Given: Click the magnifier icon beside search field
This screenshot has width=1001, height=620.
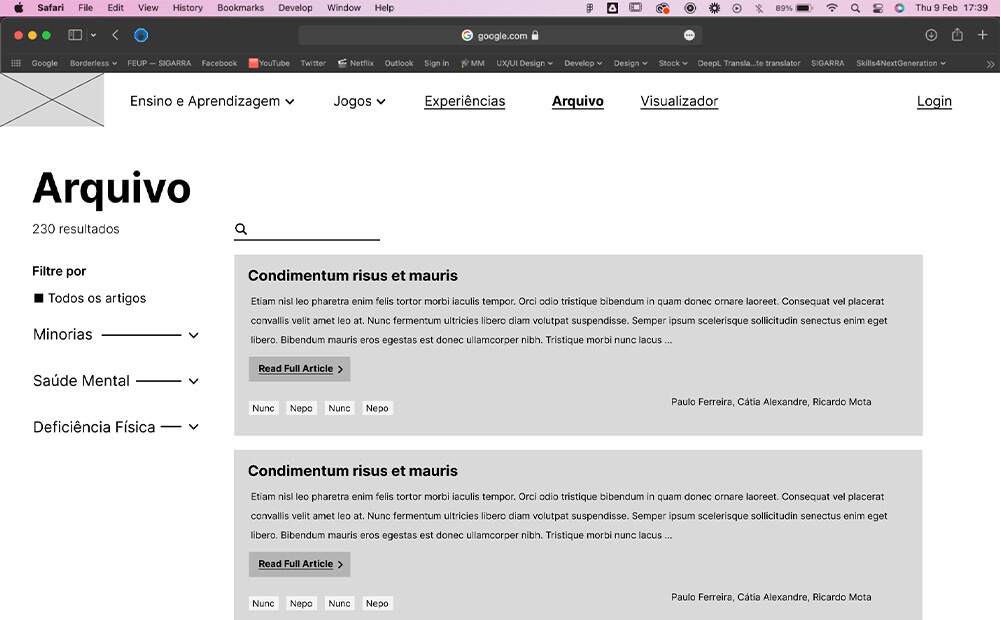Looking at the screenshot, I should (241, 230).
